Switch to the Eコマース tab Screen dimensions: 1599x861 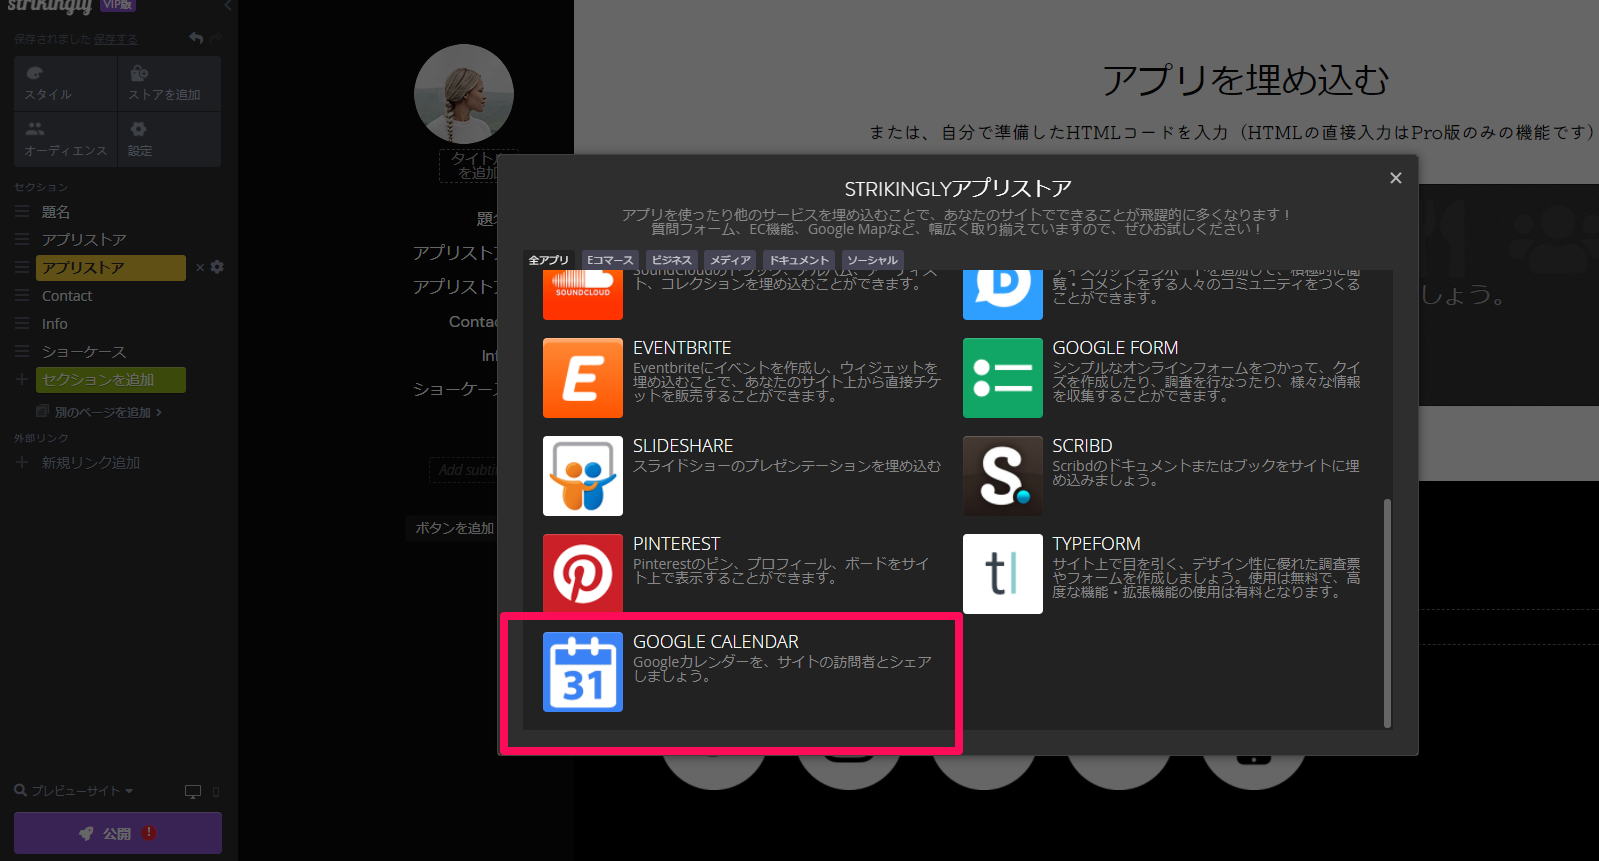pos(610,260)
